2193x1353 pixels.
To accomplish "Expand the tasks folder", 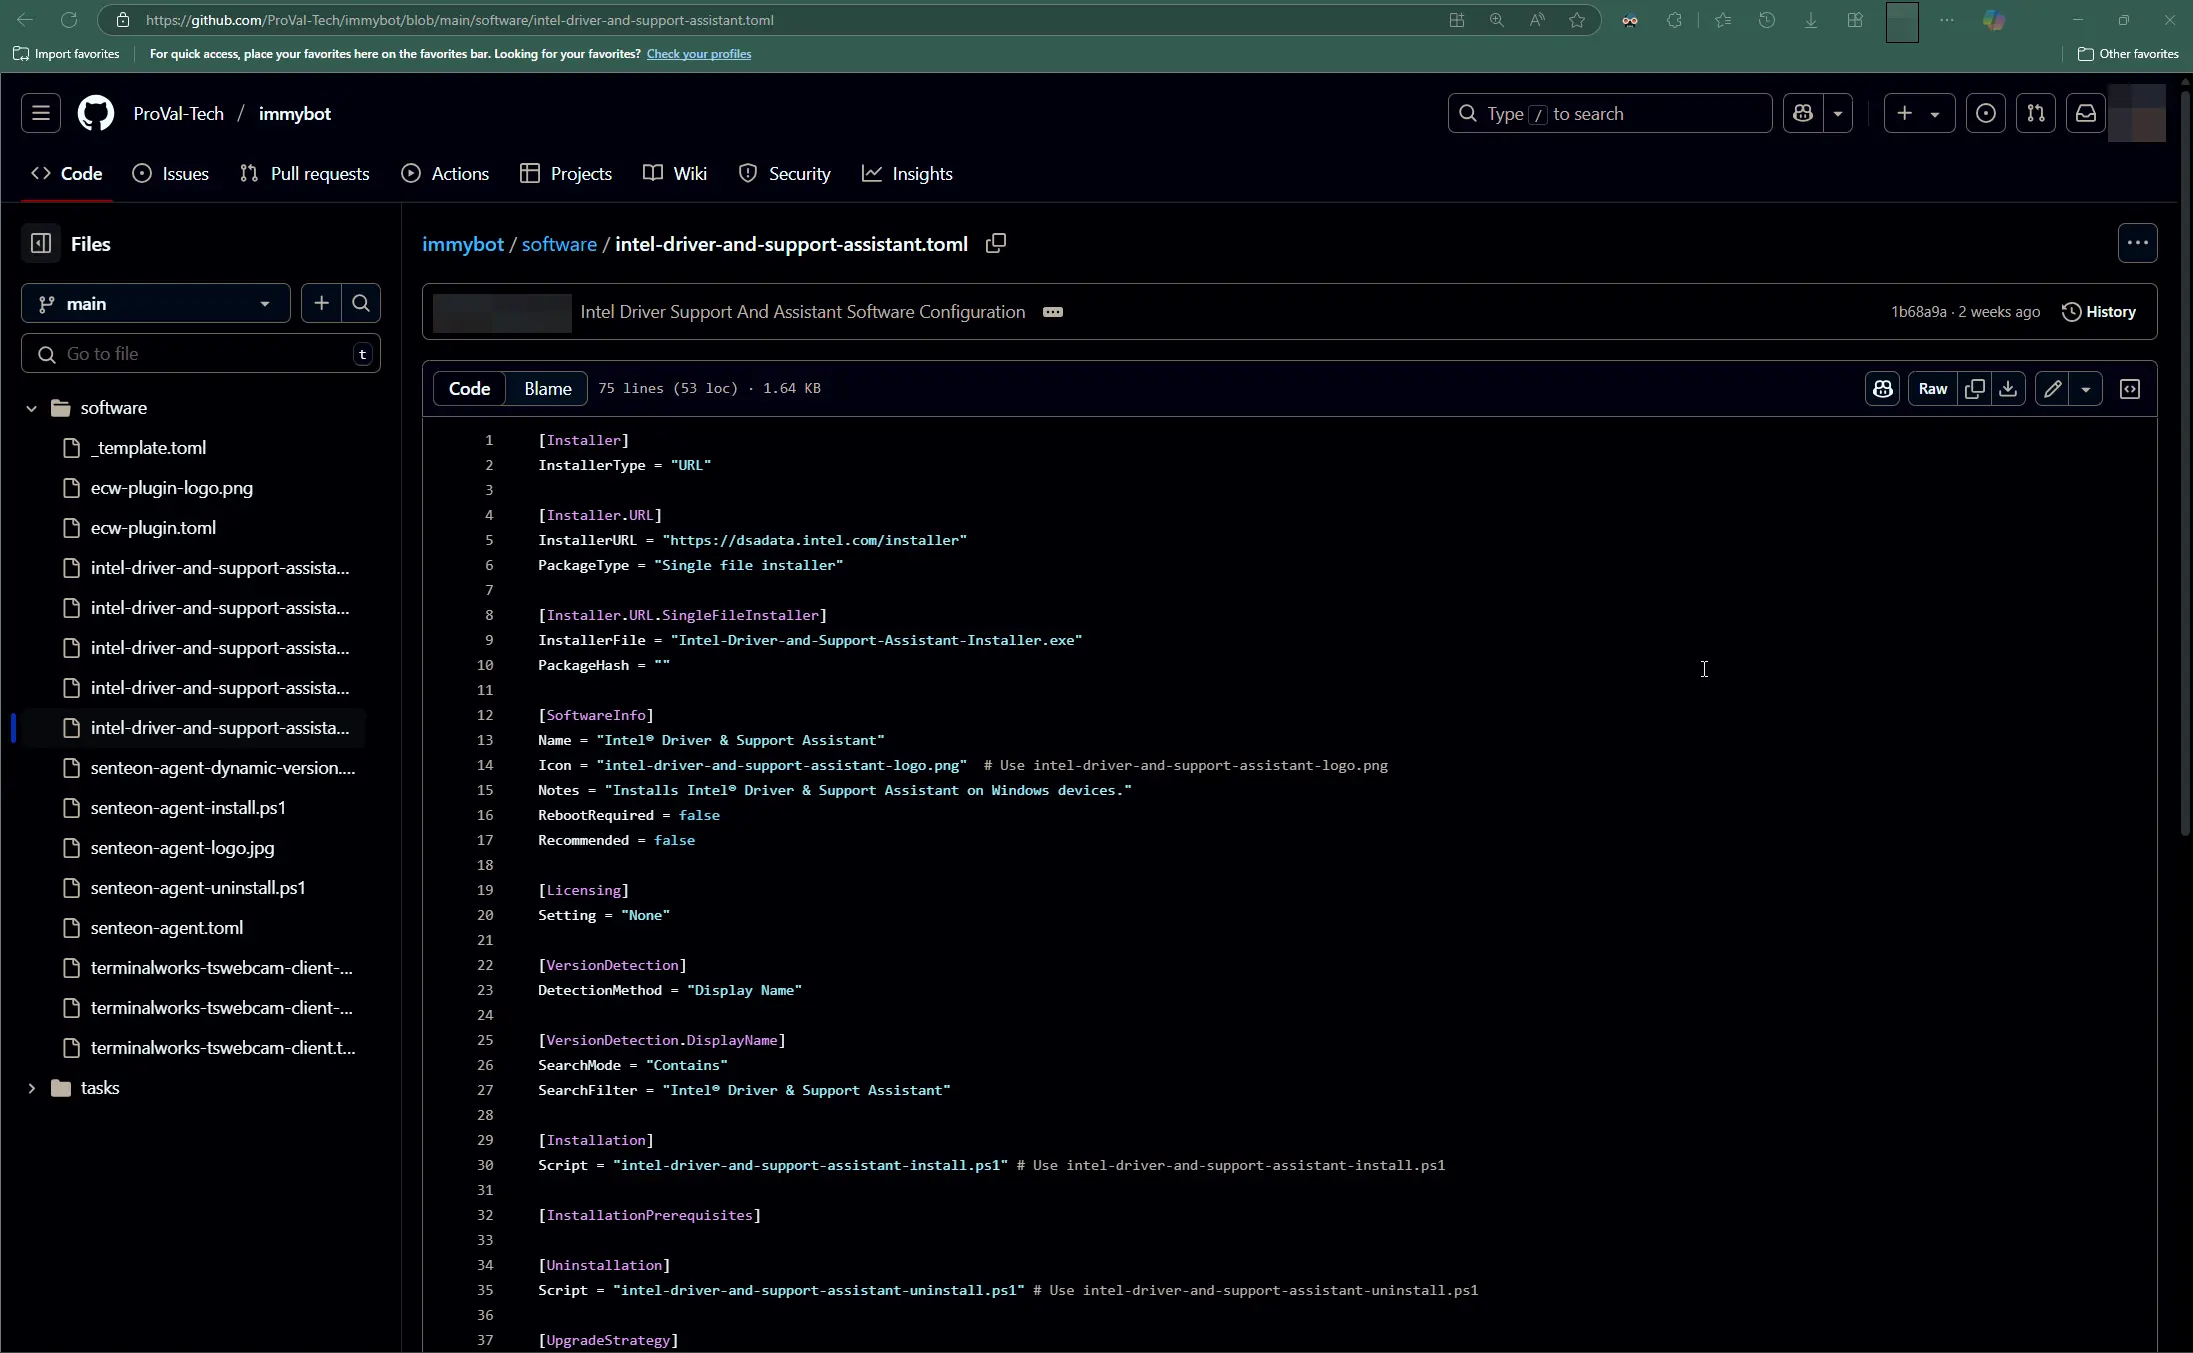I will (31, 1088).
